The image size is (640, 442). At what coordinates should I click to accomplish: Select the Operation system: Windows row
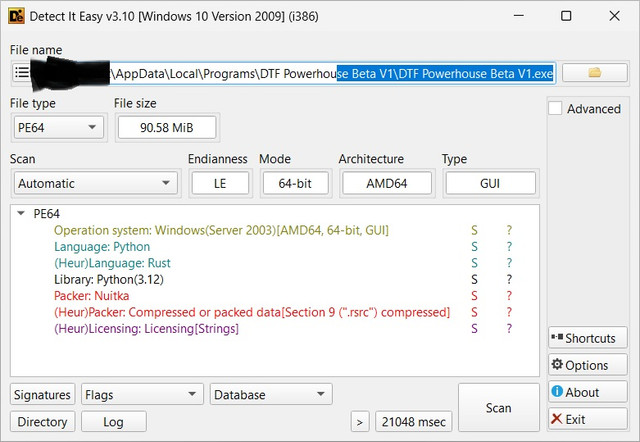(x=221, y=230)
